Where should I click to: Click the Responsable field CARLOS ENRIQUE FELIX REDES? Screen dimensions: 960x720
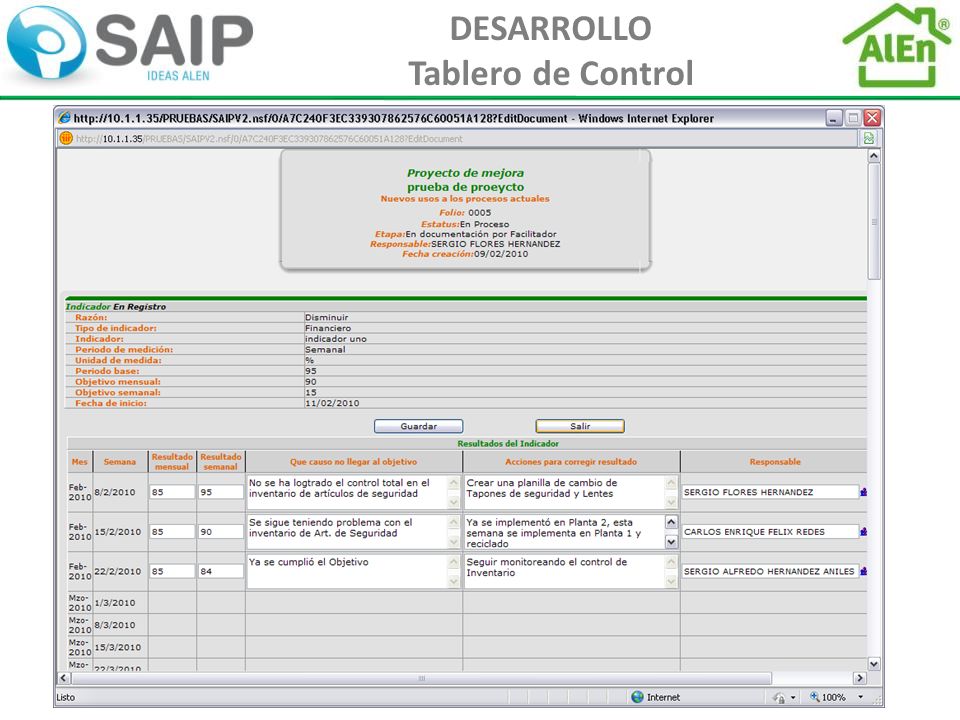pyautogui.click(x=770, y=532)
